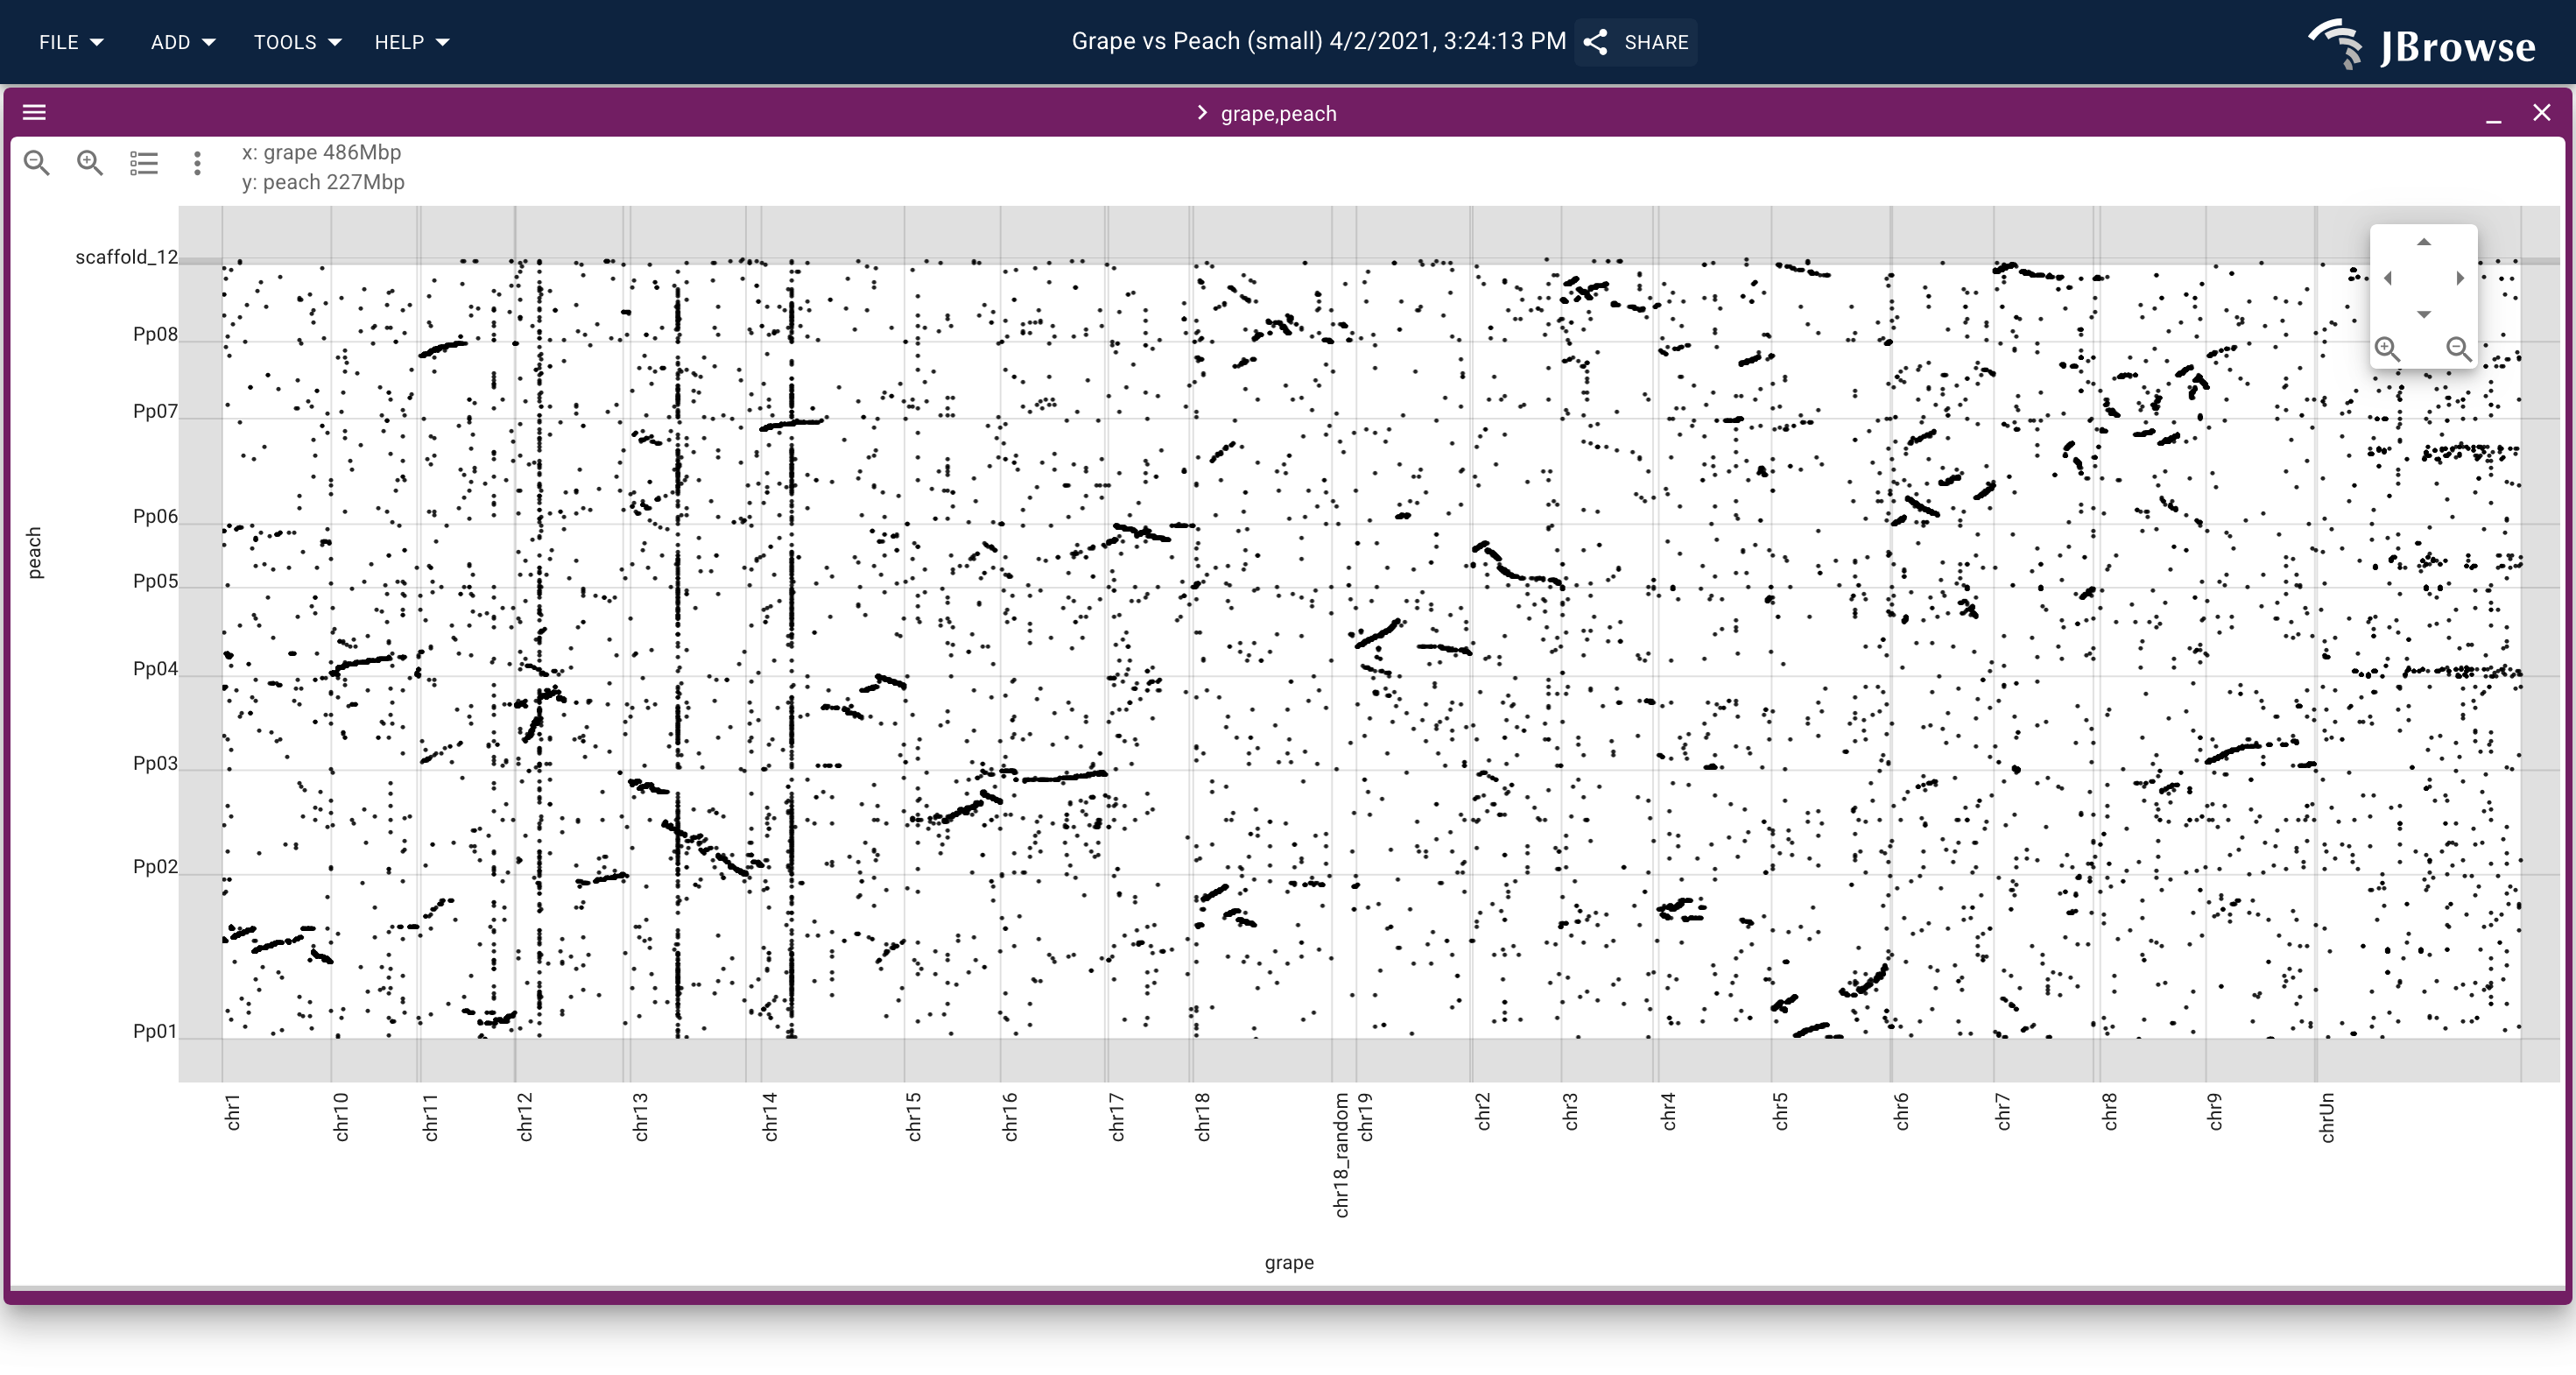2576x1375 pixels.
Task: Click the chr11 x-axis label
Action: click(x=430, y=1117)
